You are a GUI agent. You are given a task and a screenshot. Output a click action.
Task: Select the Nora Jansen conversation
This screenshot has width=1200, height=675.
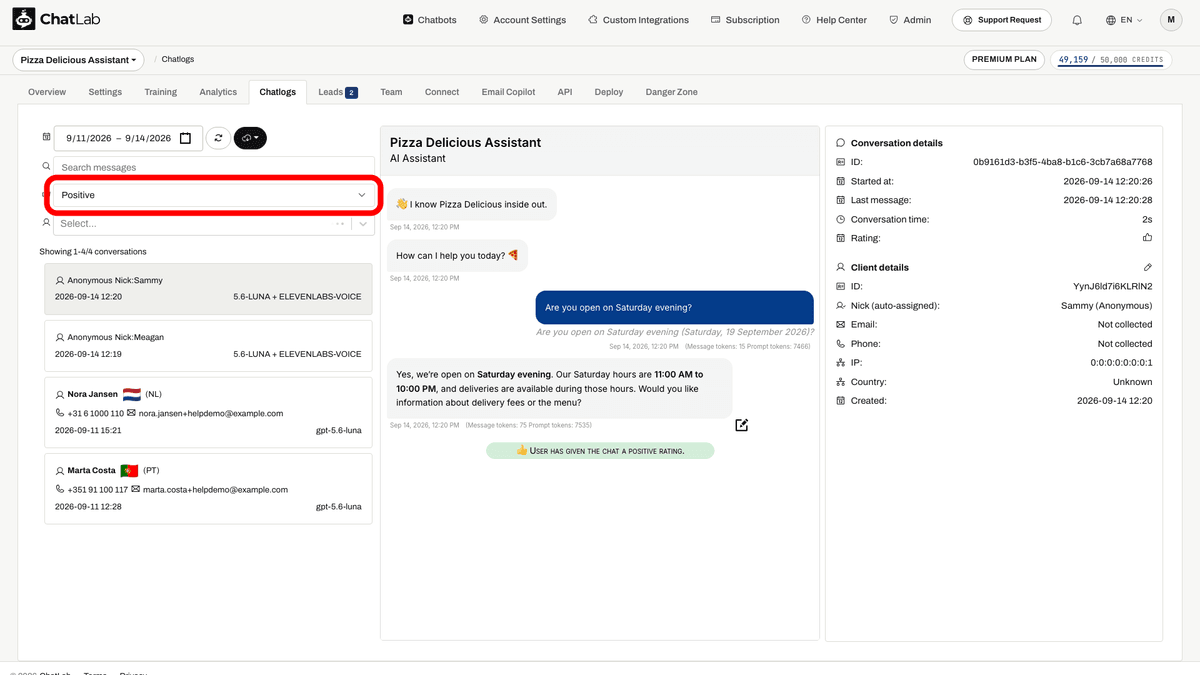click(x=208, y=412)
